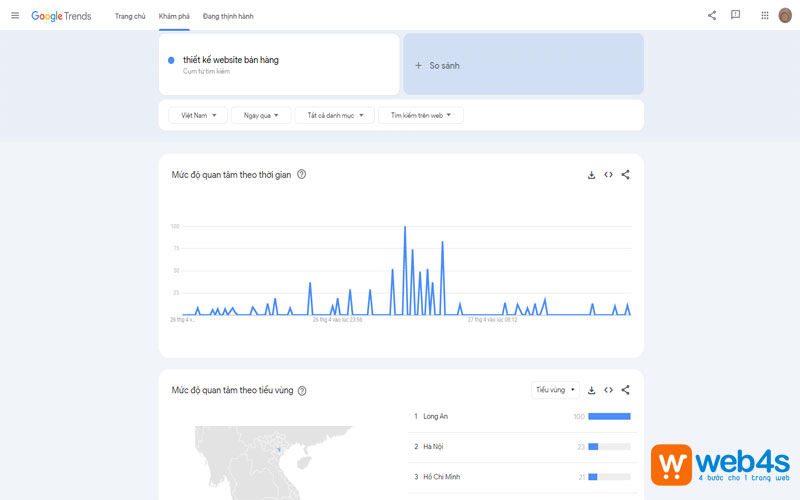800x500 pixels.
Task: Open the Google apps grid
Action: [x=765, y=16]
